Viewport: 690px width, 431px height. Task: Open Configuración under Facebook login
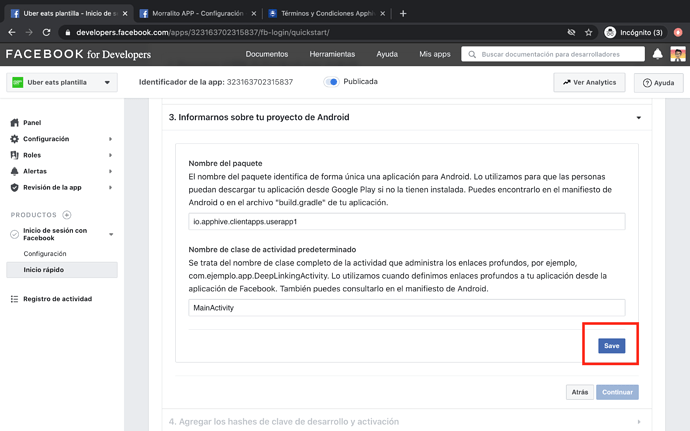[45, 254]
